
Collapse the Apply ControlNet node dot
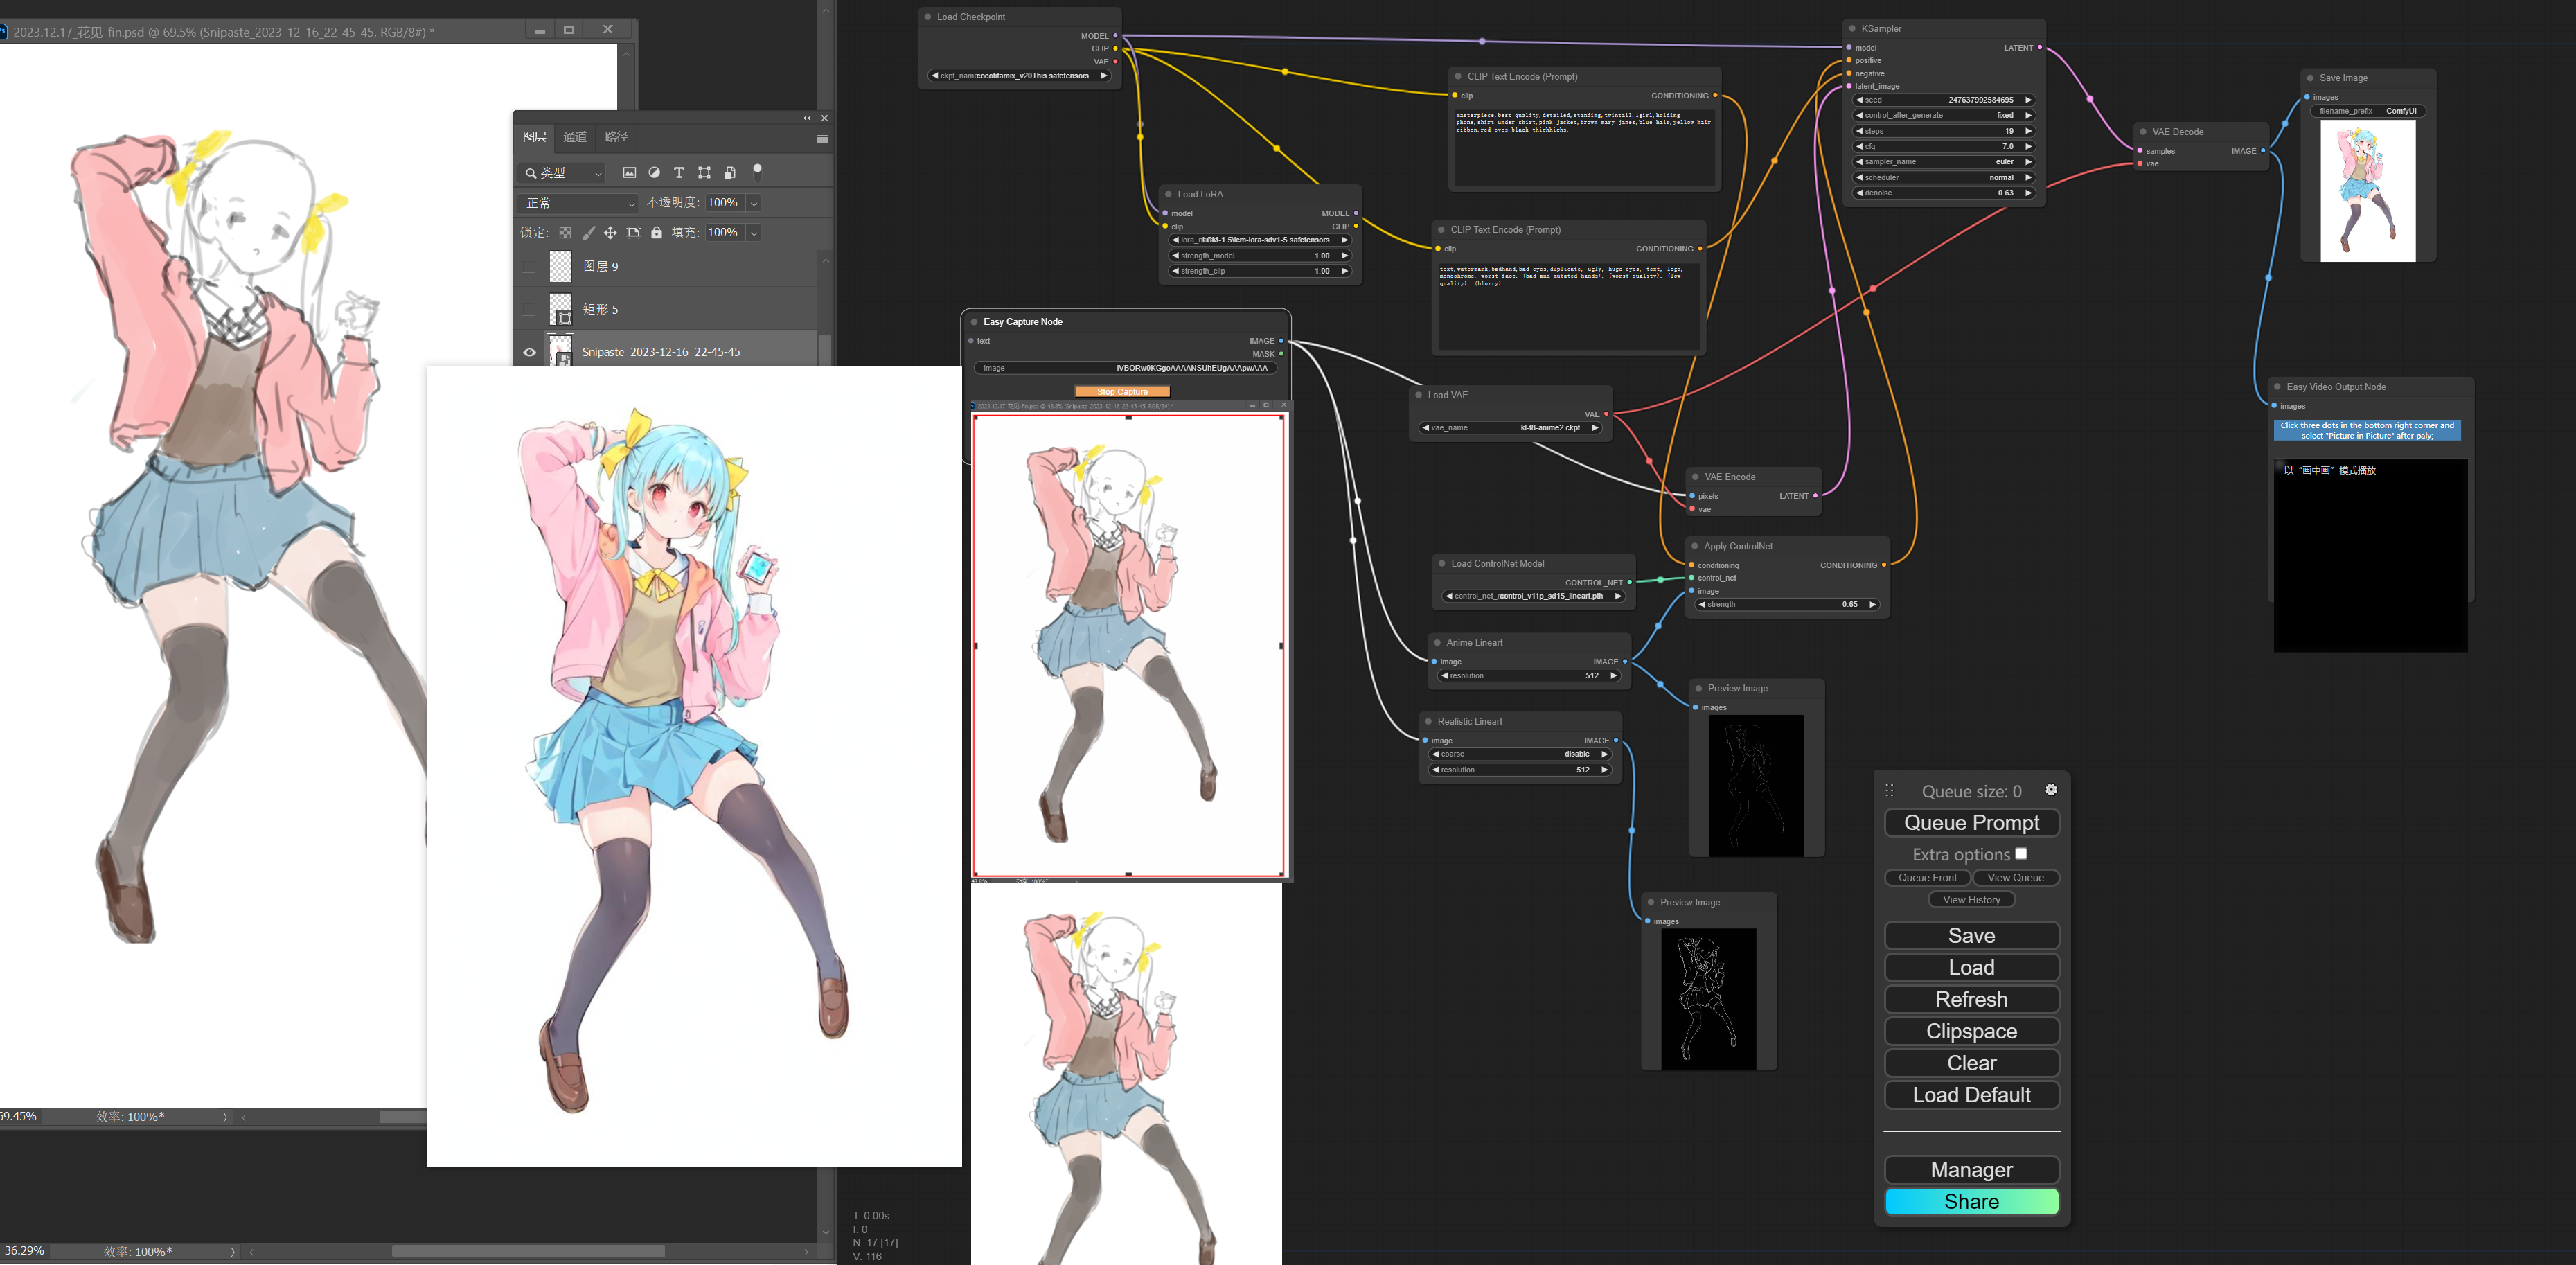coord(1695,546)
